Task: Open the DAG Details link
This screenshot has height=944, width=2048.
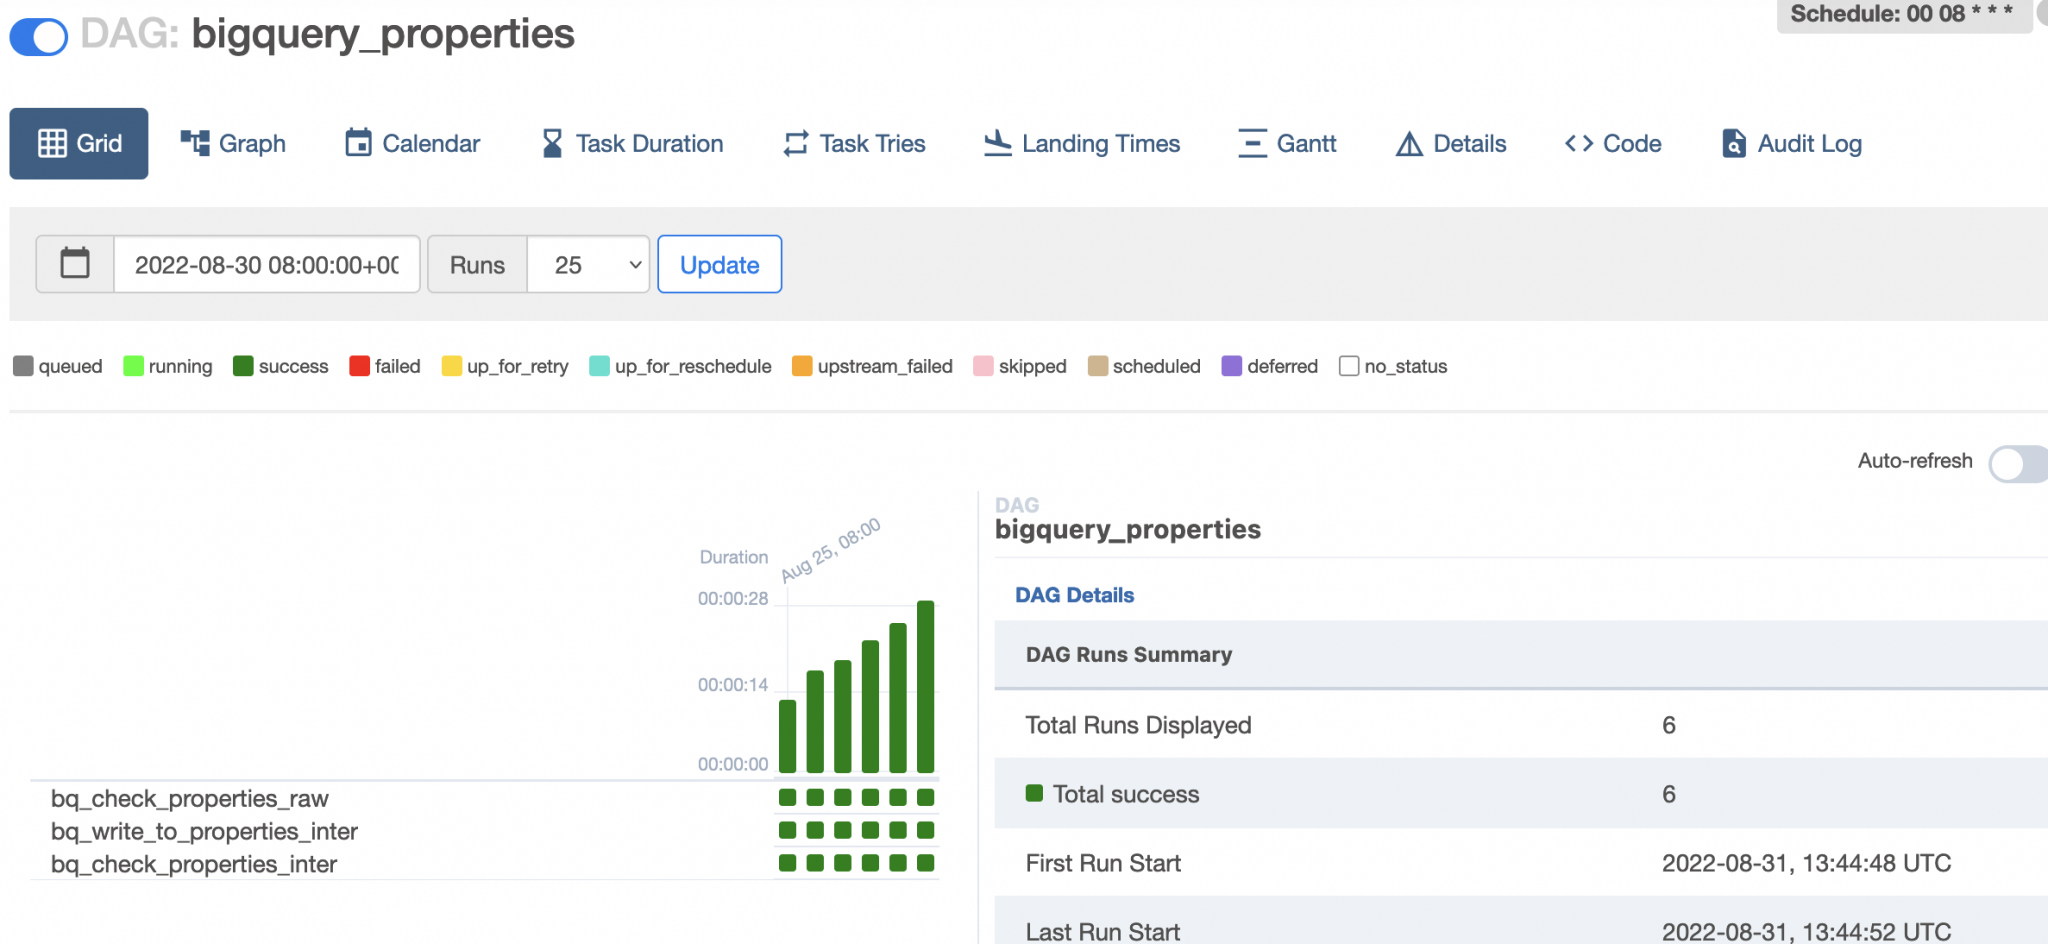Action: 1074,594
